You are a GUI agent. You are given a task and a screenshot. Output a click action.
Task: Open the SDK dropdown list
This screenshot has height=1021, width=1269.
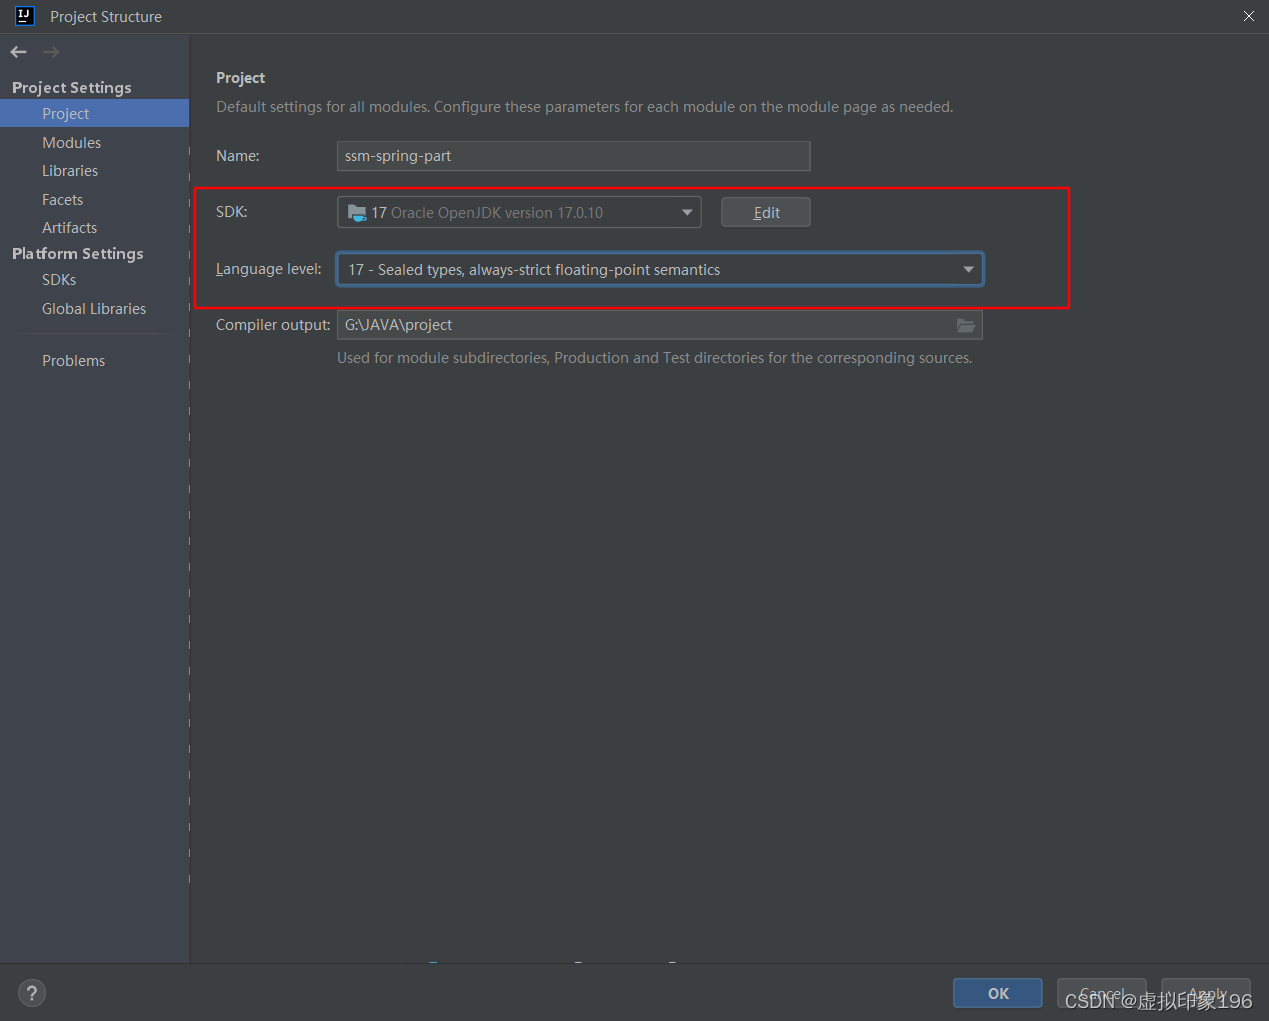687,211
